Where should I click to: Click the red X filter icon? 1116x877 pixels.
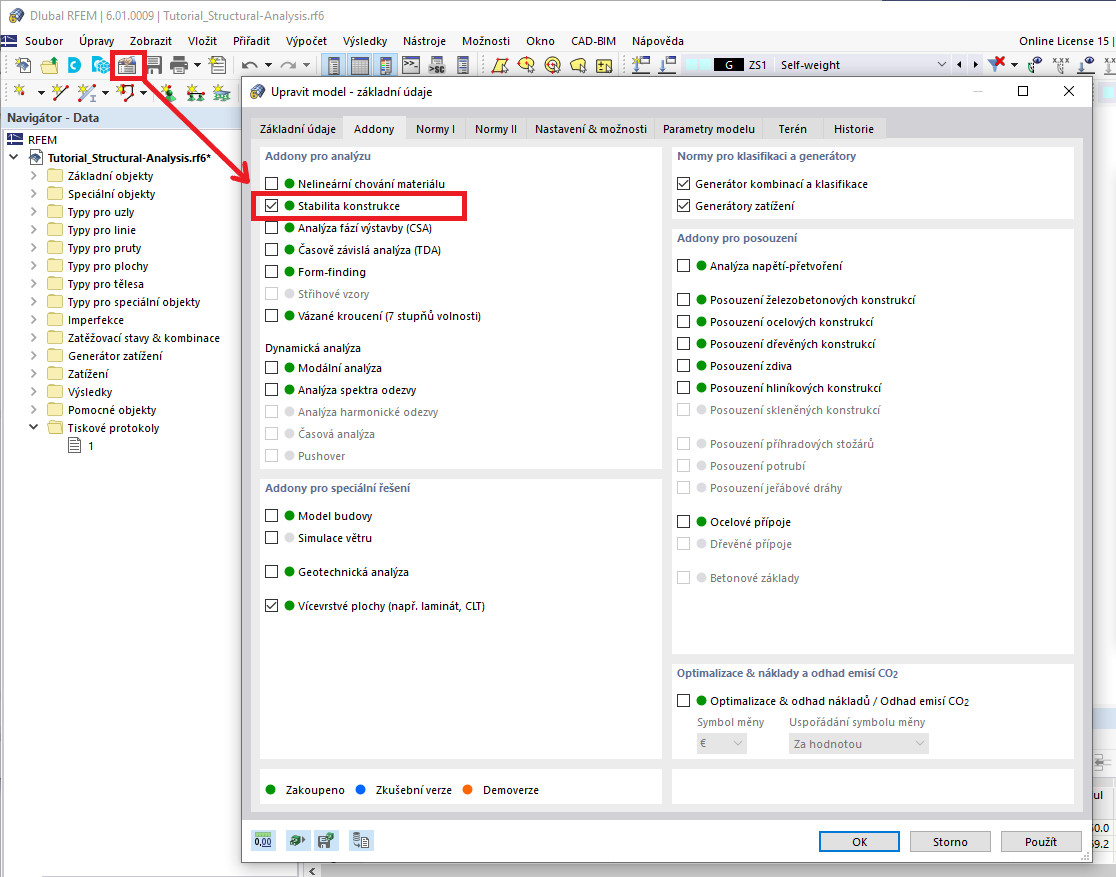[x=997, y=64]
